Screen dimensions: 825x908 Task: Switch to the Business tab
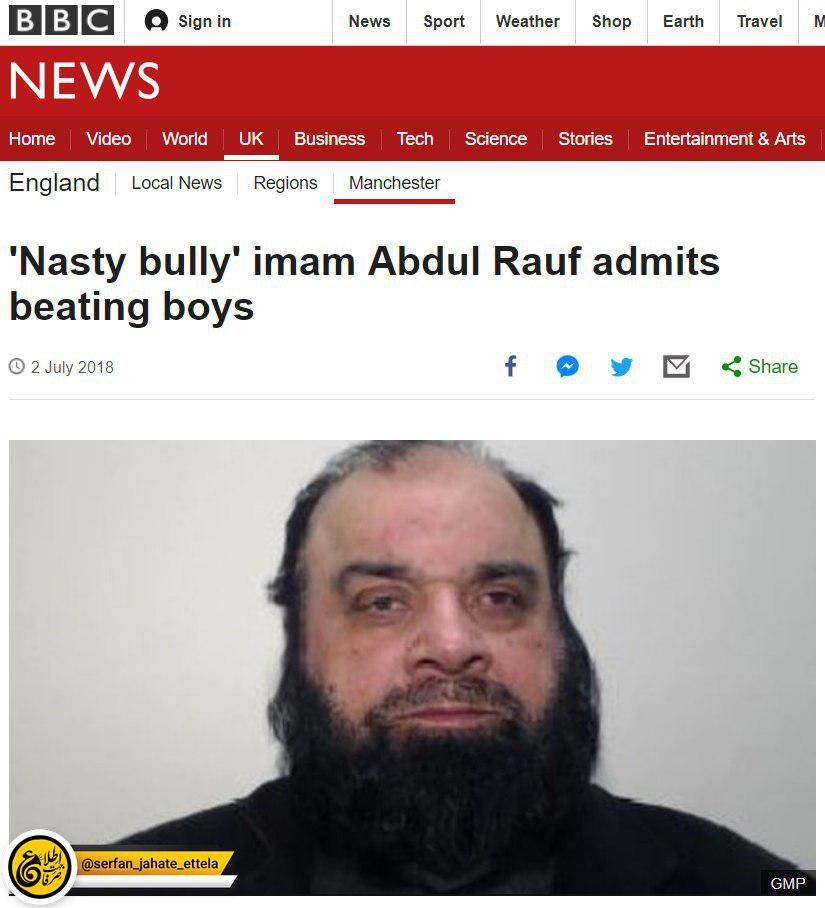pos(329,139)
